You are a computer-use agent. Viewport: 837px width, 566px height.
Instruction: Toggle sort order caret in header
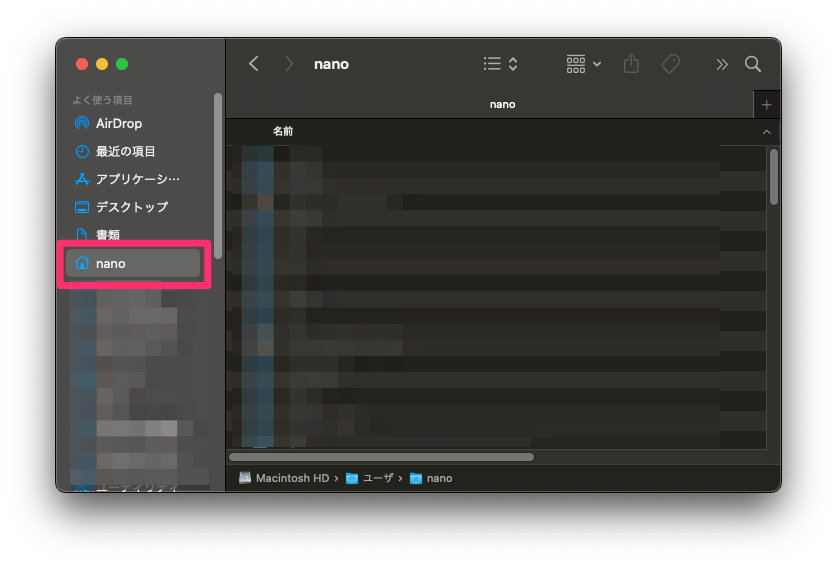tap(766, 132)
